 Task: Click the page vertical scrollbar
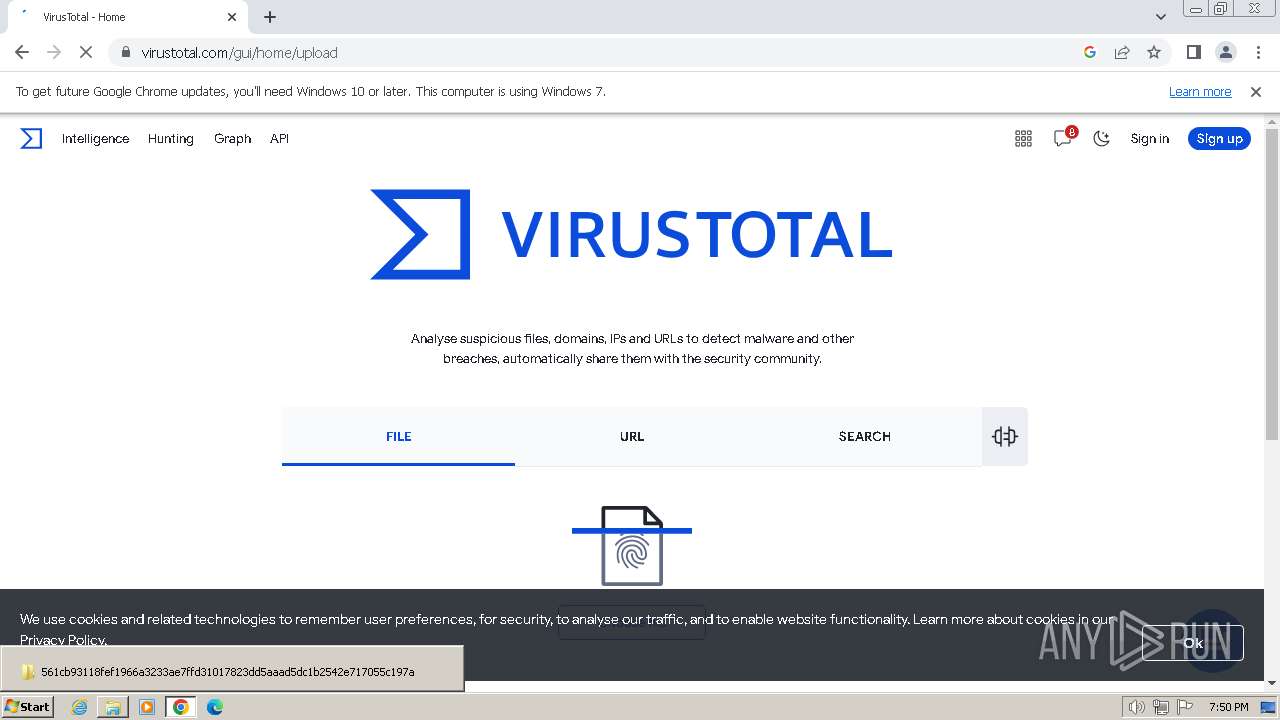[1272, 284]
